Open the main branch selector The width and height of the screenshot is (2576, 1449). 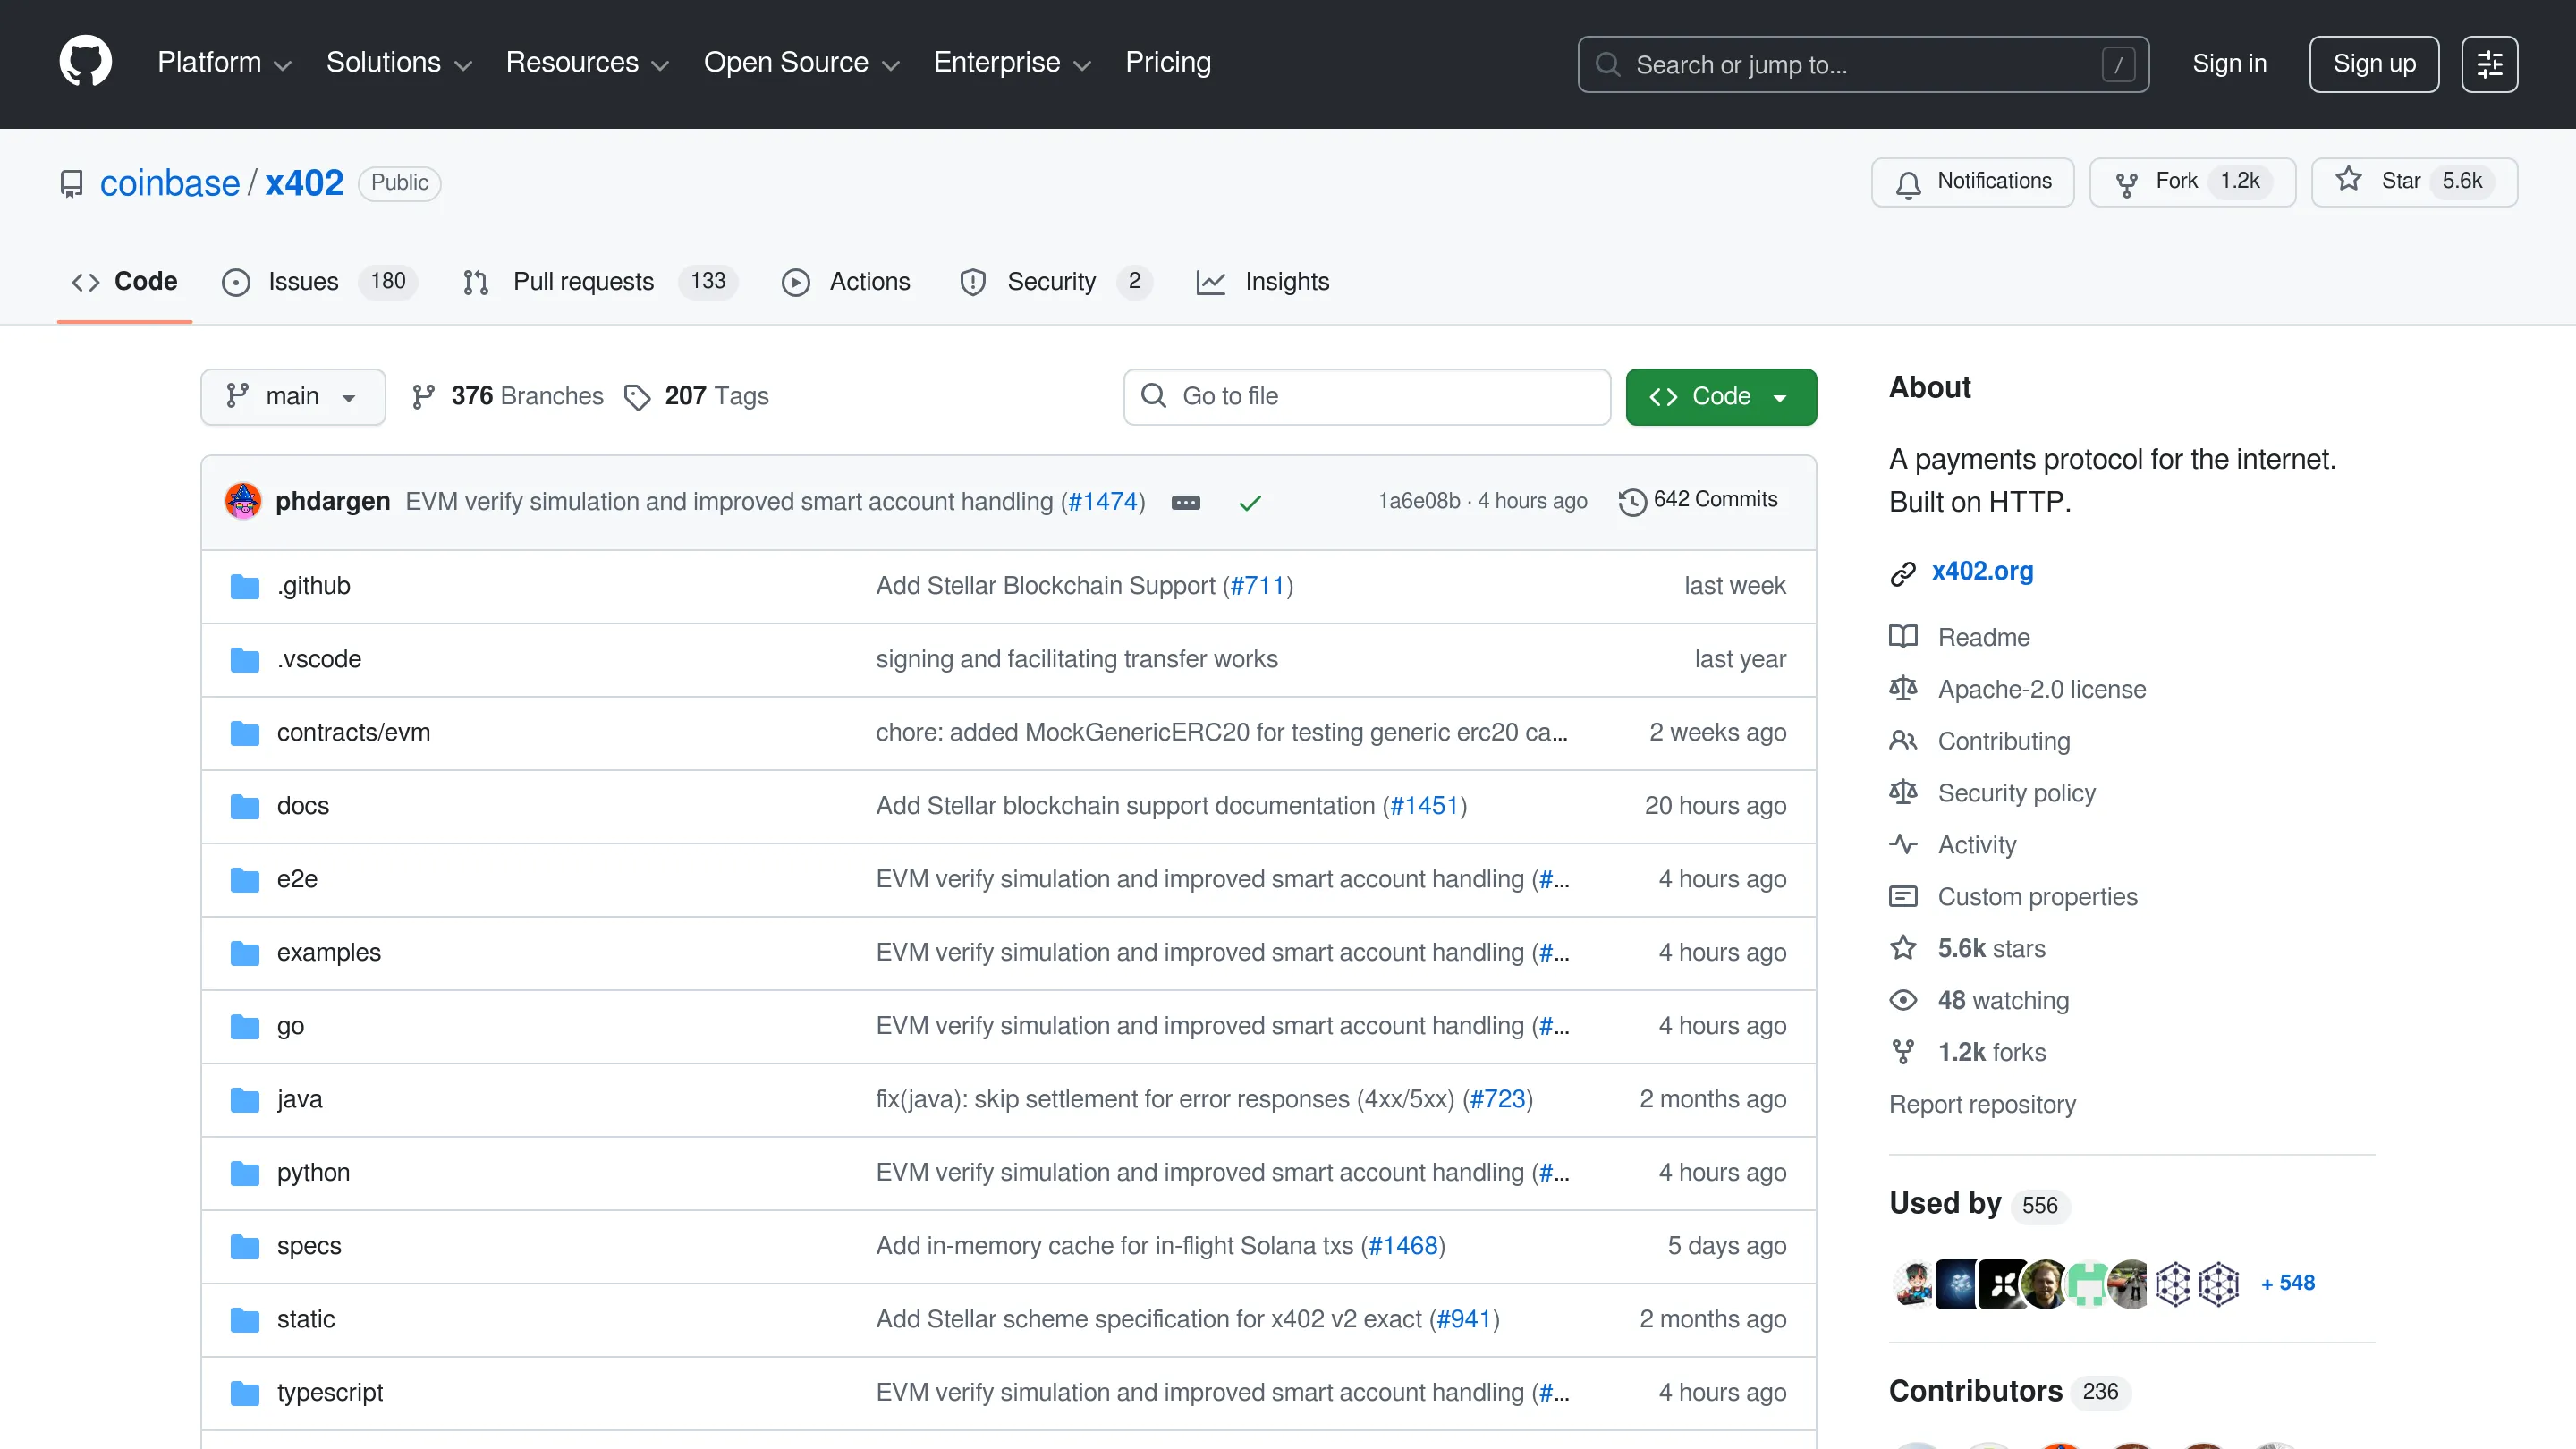292,396
